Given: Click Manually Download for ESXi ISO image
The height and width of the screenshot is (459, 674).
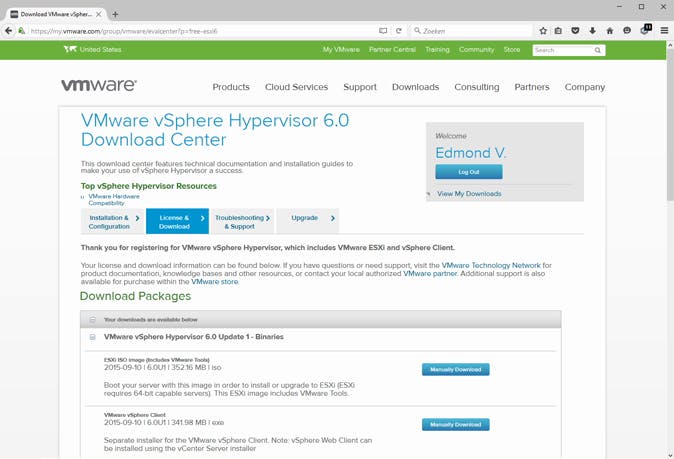Looking at the screenshot, I should 456,370.
